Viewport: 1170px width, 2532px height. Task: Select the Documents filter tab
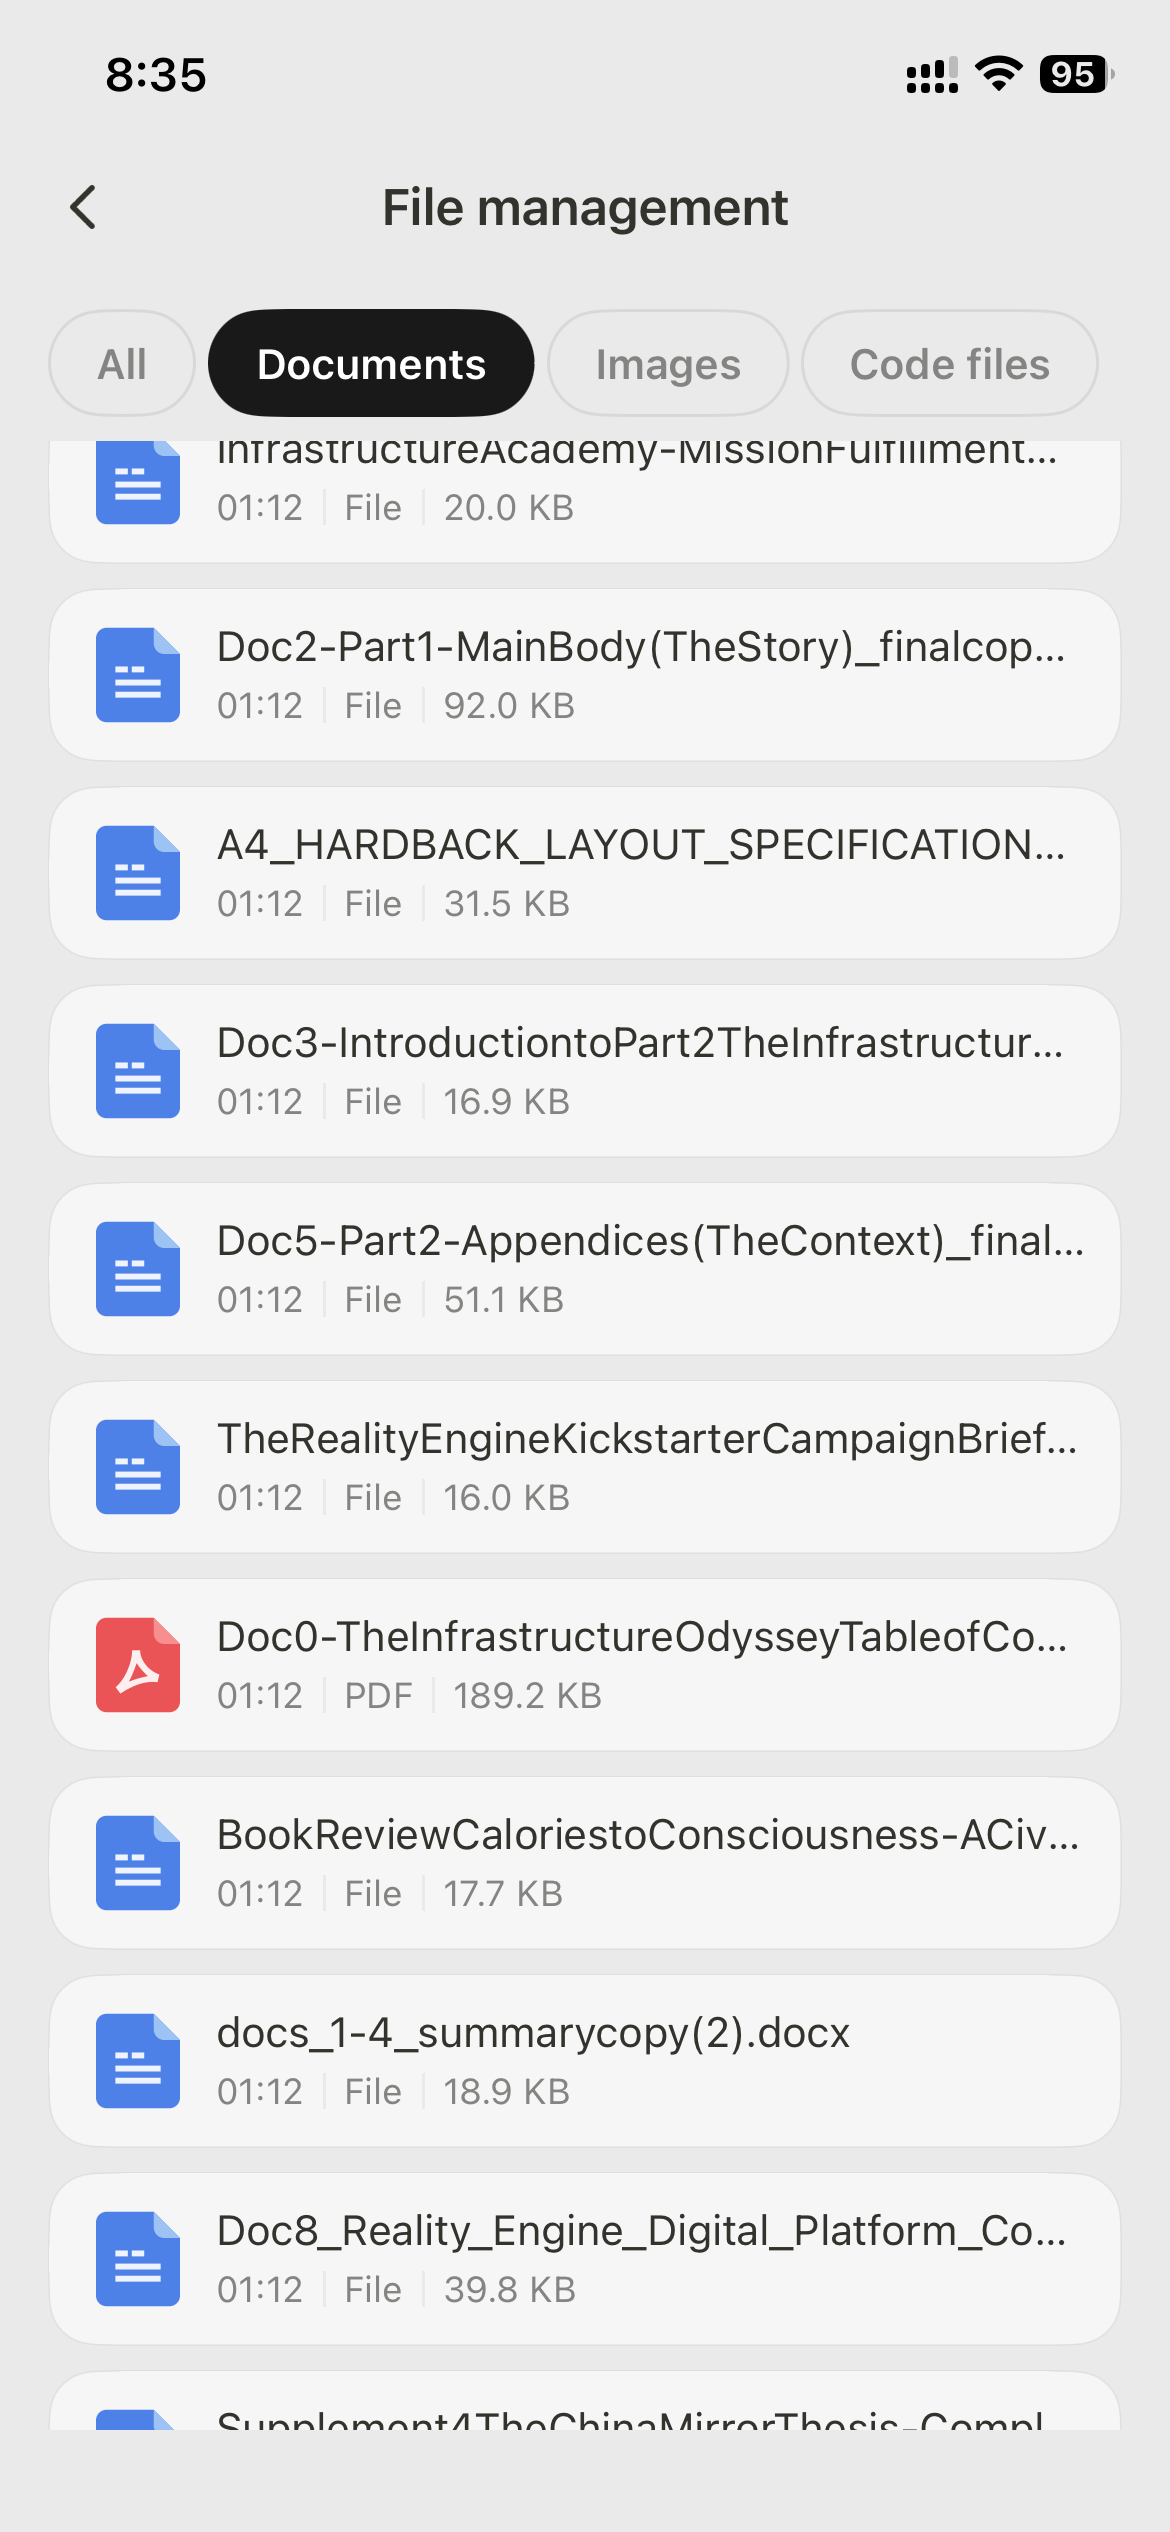click(x=371, y=364)
